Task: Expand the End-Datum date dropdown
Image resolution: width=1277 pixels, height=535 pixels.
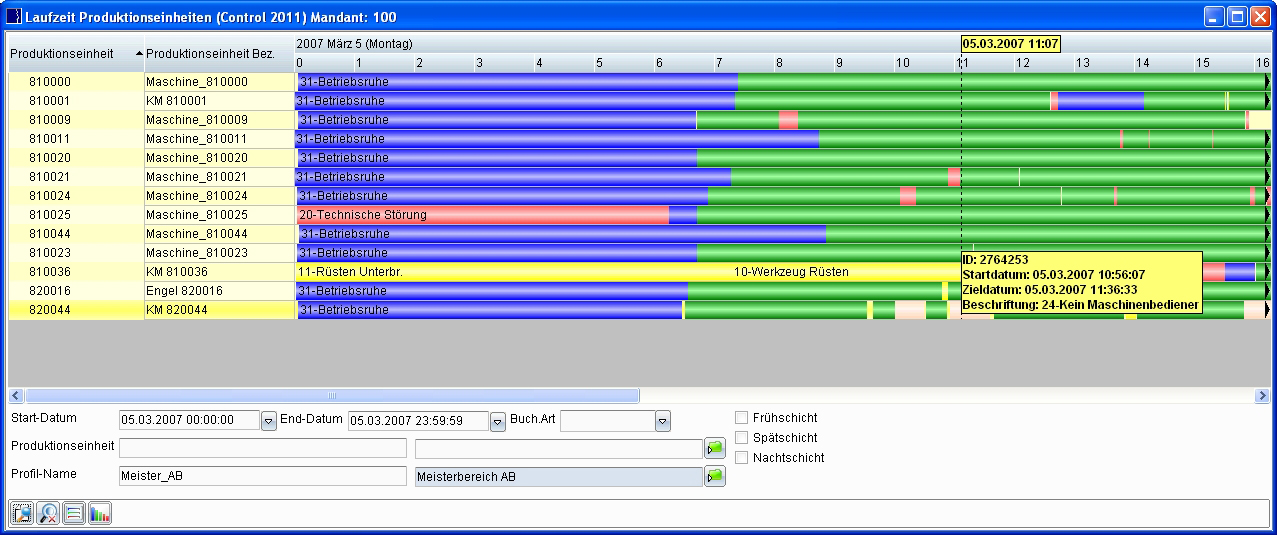Action: (498, 421)
